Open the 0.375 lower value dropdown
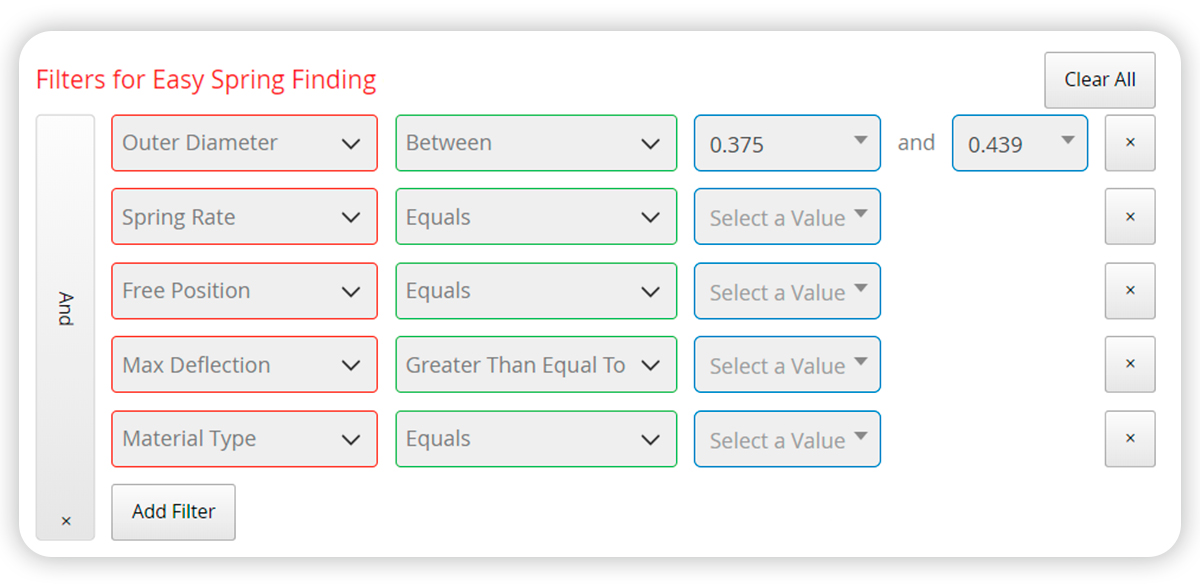The width and height of the screenshot is (1200, 588). pos(787,143)
